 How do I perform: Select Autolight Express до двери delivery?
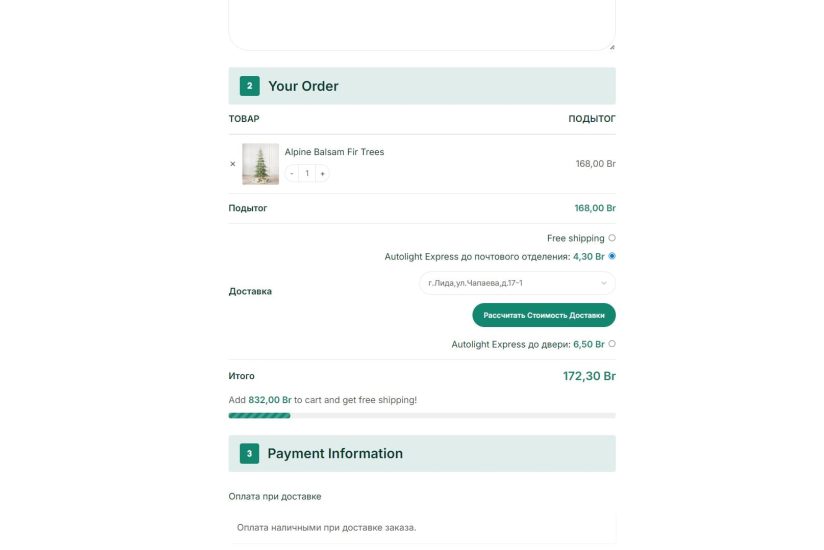tap(612, 344)
